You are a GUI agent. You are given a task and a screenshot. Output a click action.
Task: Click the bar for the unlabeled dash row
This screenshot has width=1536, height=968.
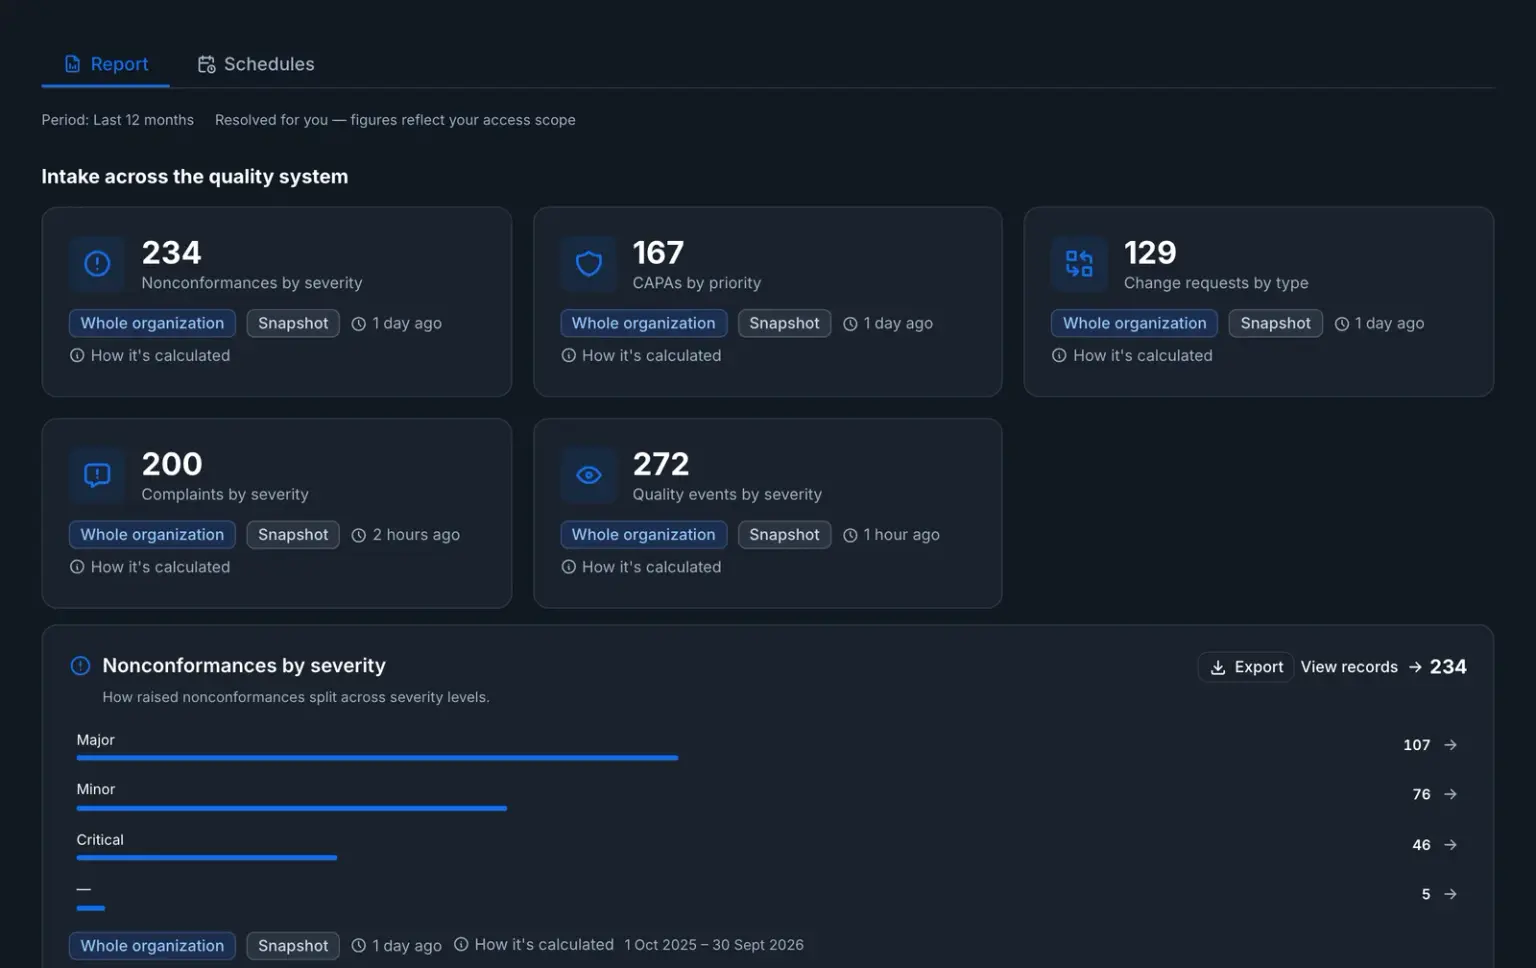click(91, 908)
